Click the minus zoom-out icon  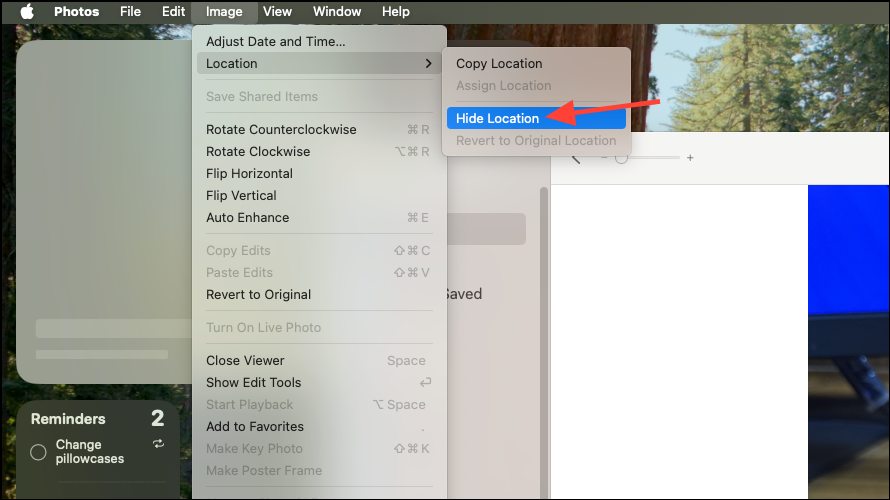point(604,158)
